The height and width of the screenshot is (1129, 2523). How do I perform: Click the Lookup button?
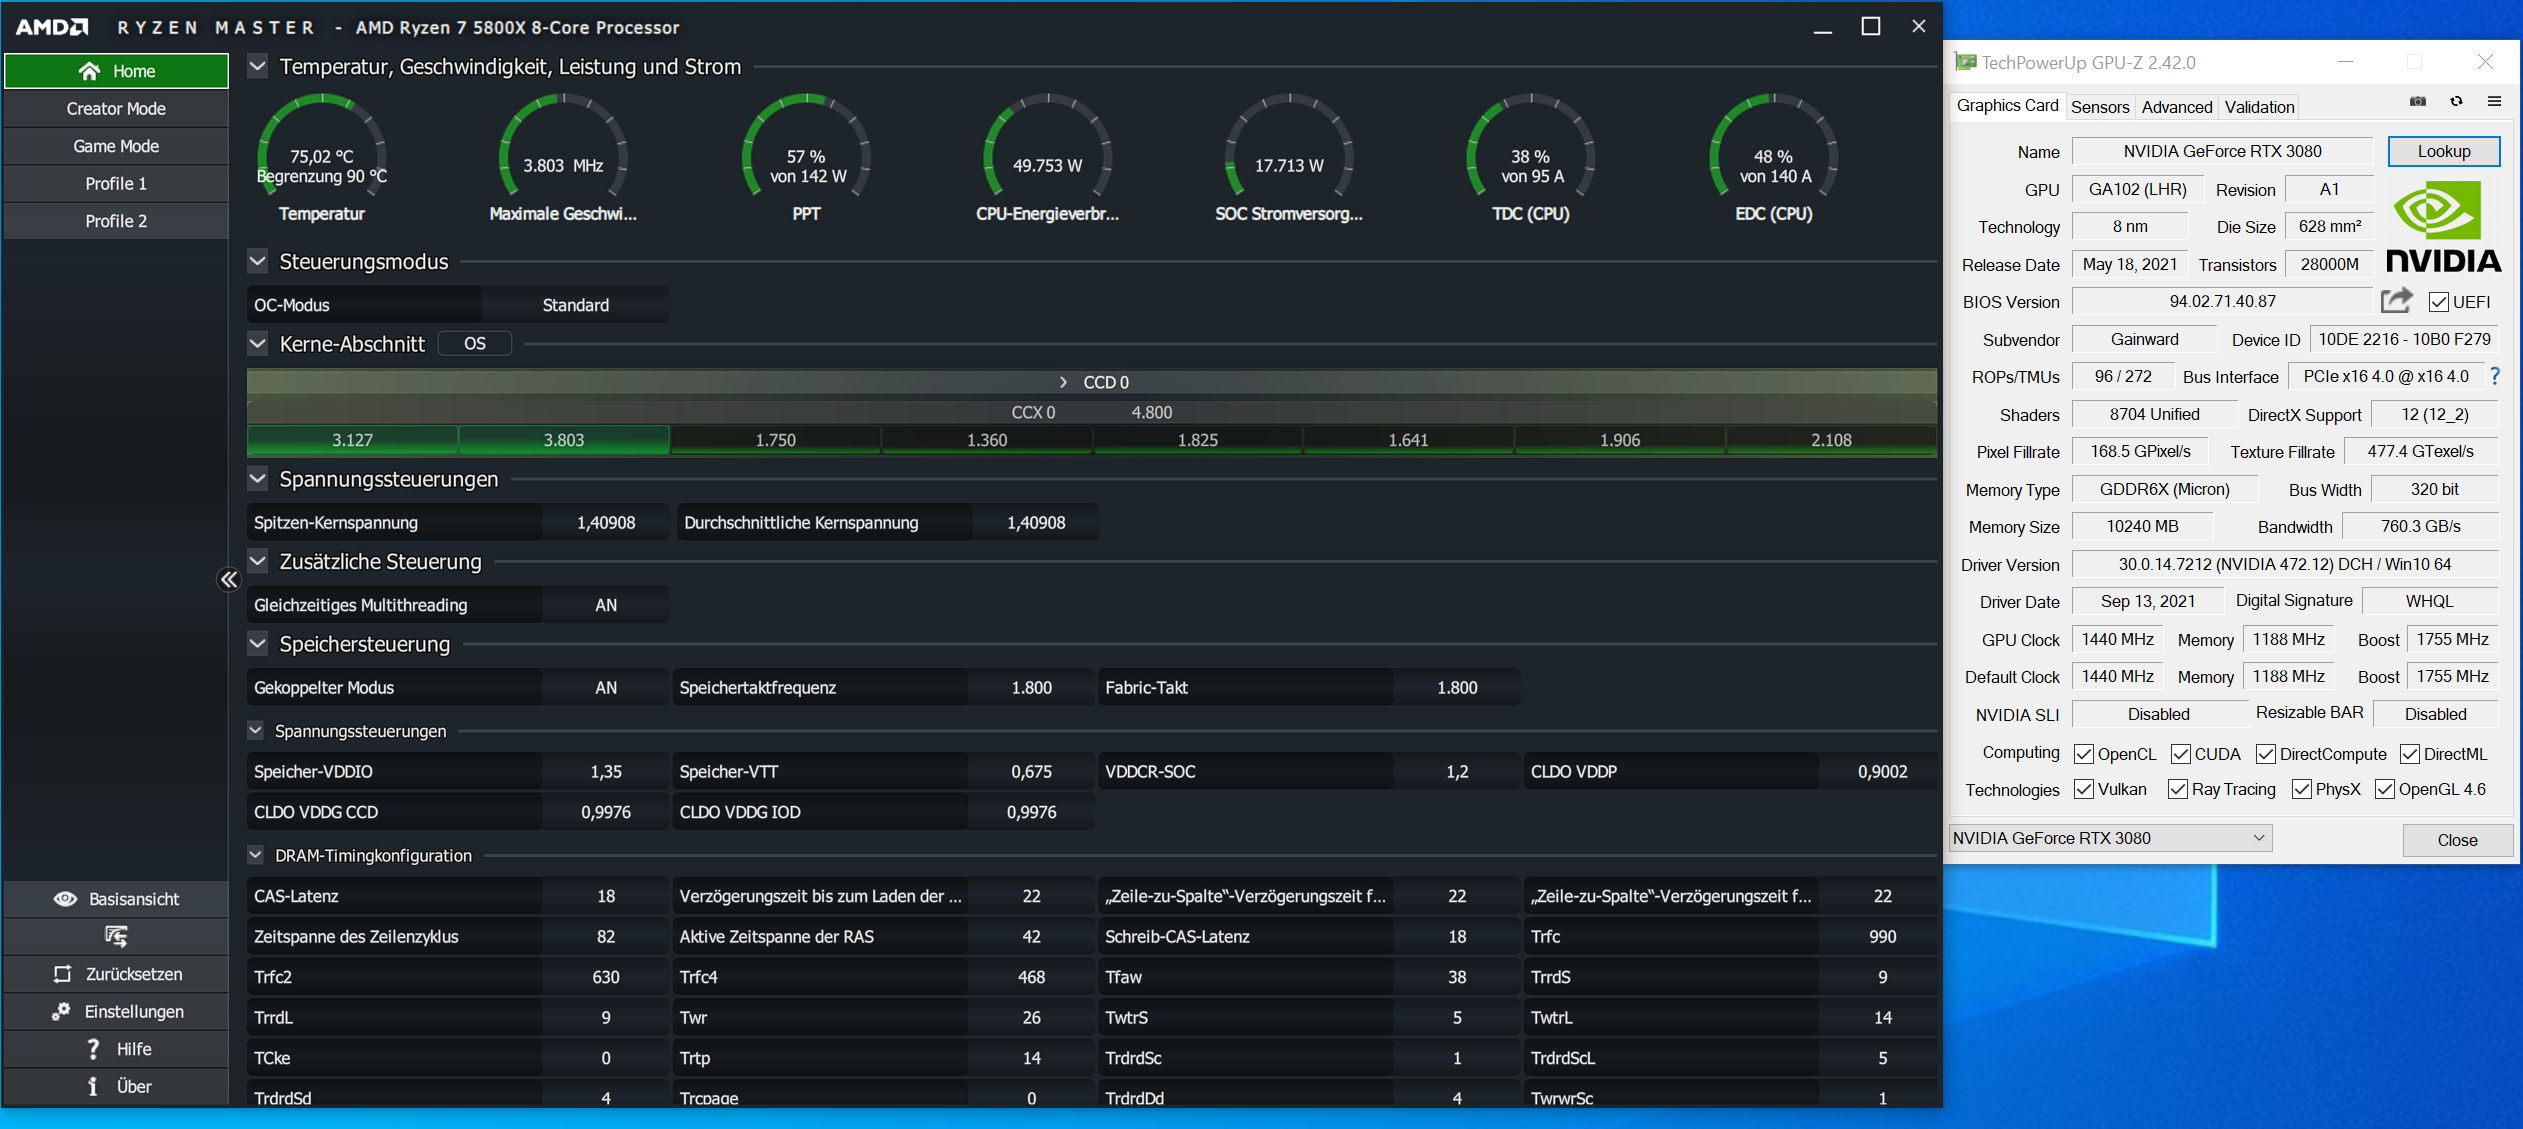(x=2443, y=151)
